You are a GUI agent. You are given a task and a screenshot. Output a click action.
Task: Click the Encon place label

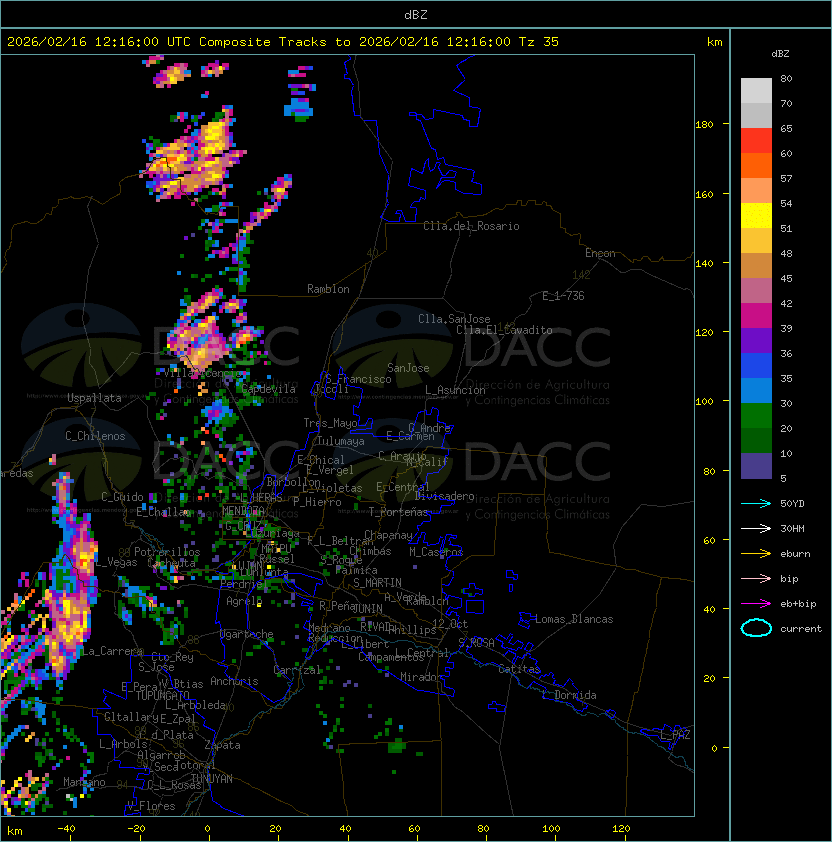600,253
